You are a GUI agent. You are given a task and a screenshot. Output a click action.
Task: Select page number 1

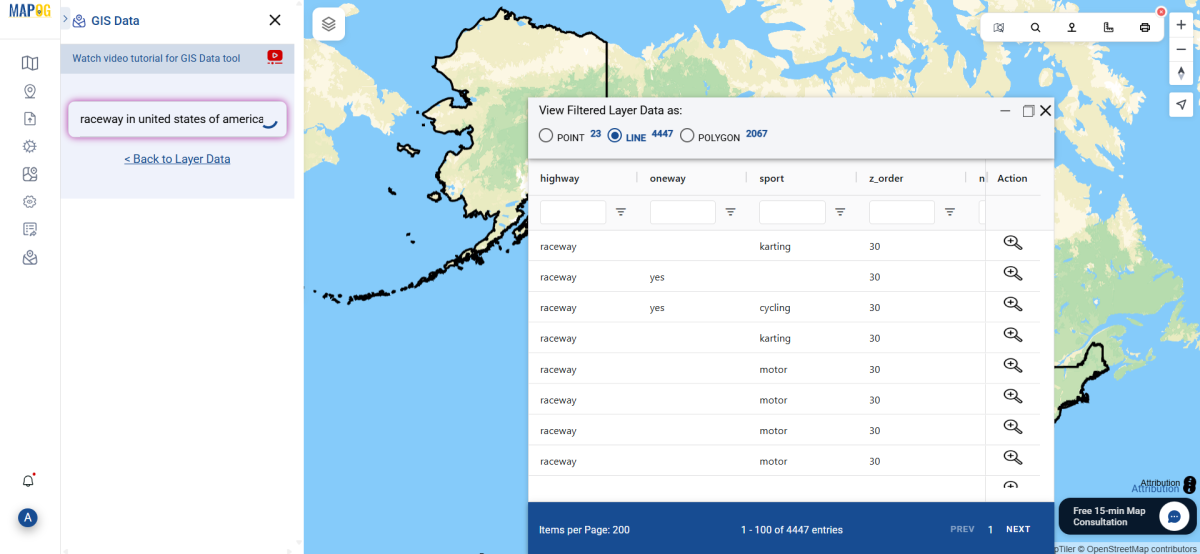990,529
